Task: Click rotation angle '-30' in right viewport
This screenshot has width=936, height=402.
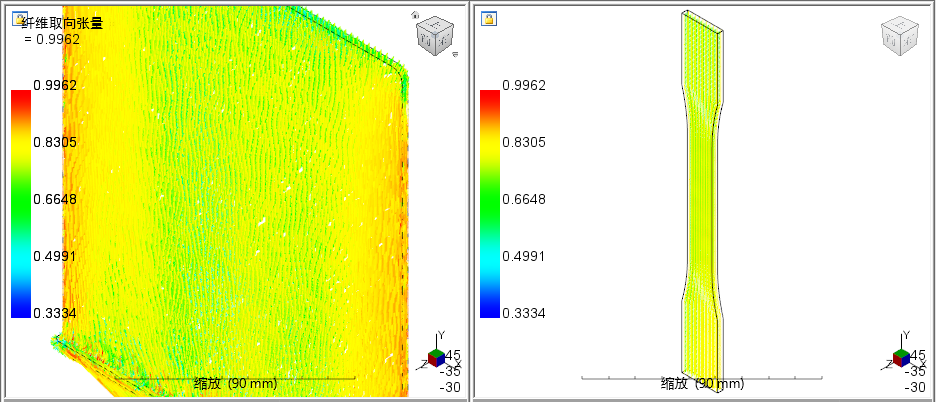Action: point(915,387)
